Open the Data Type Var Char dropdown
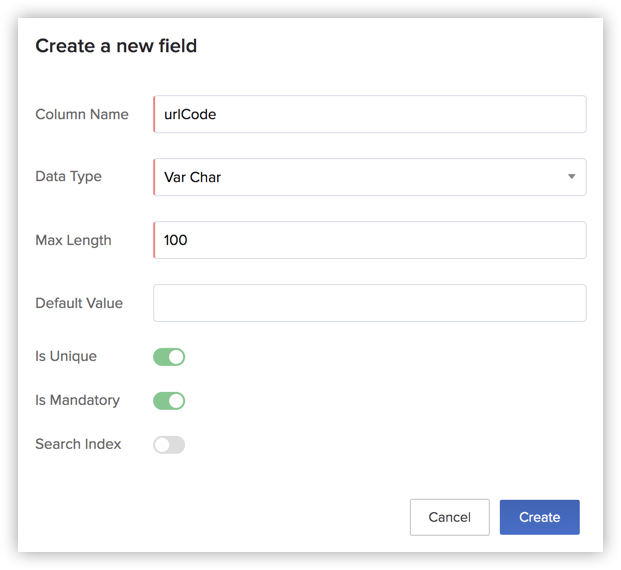This screenshot has width=621, height=570. point(360,177)
